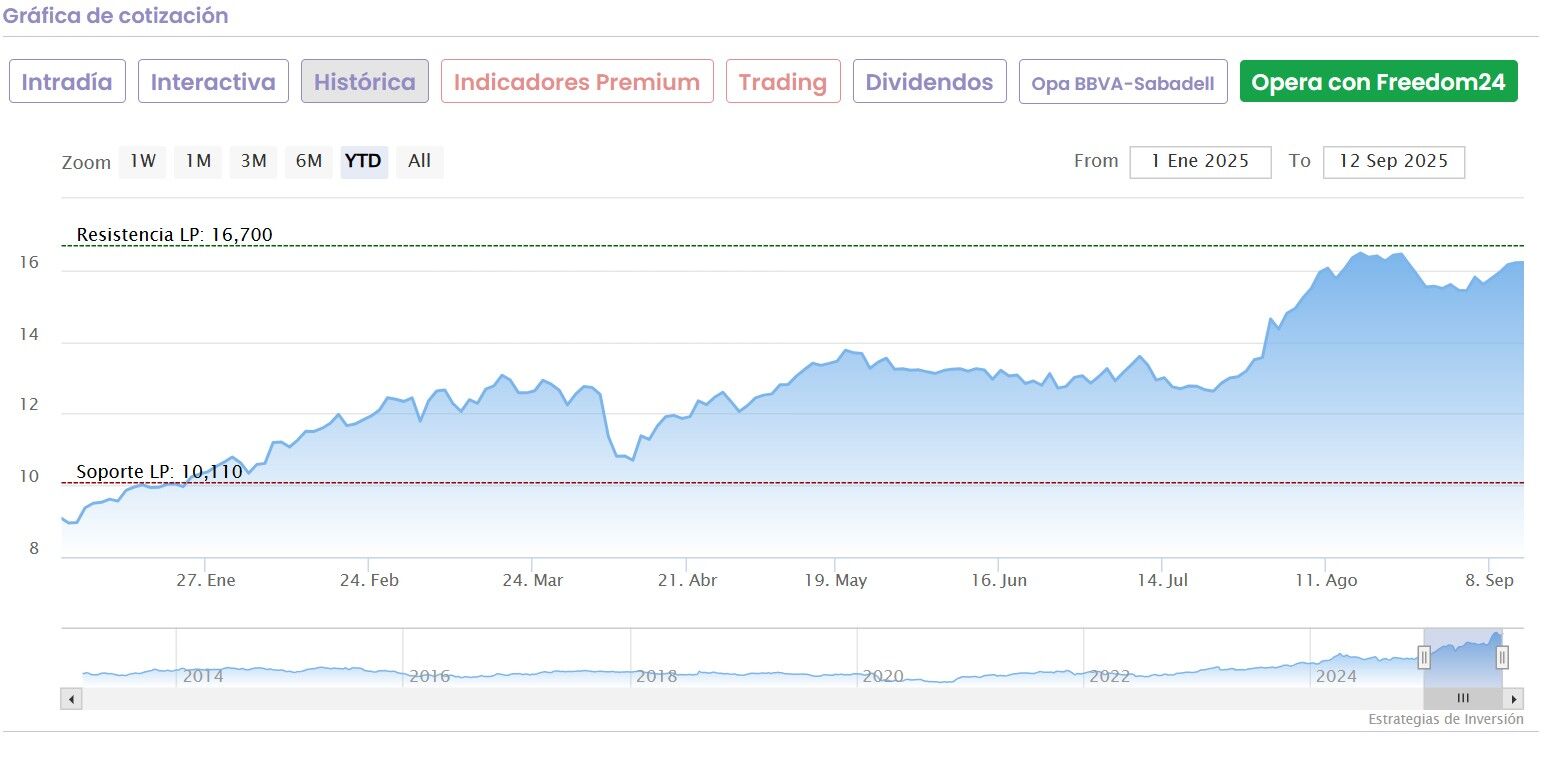Select the 3M zoom range

pos(253,161)
